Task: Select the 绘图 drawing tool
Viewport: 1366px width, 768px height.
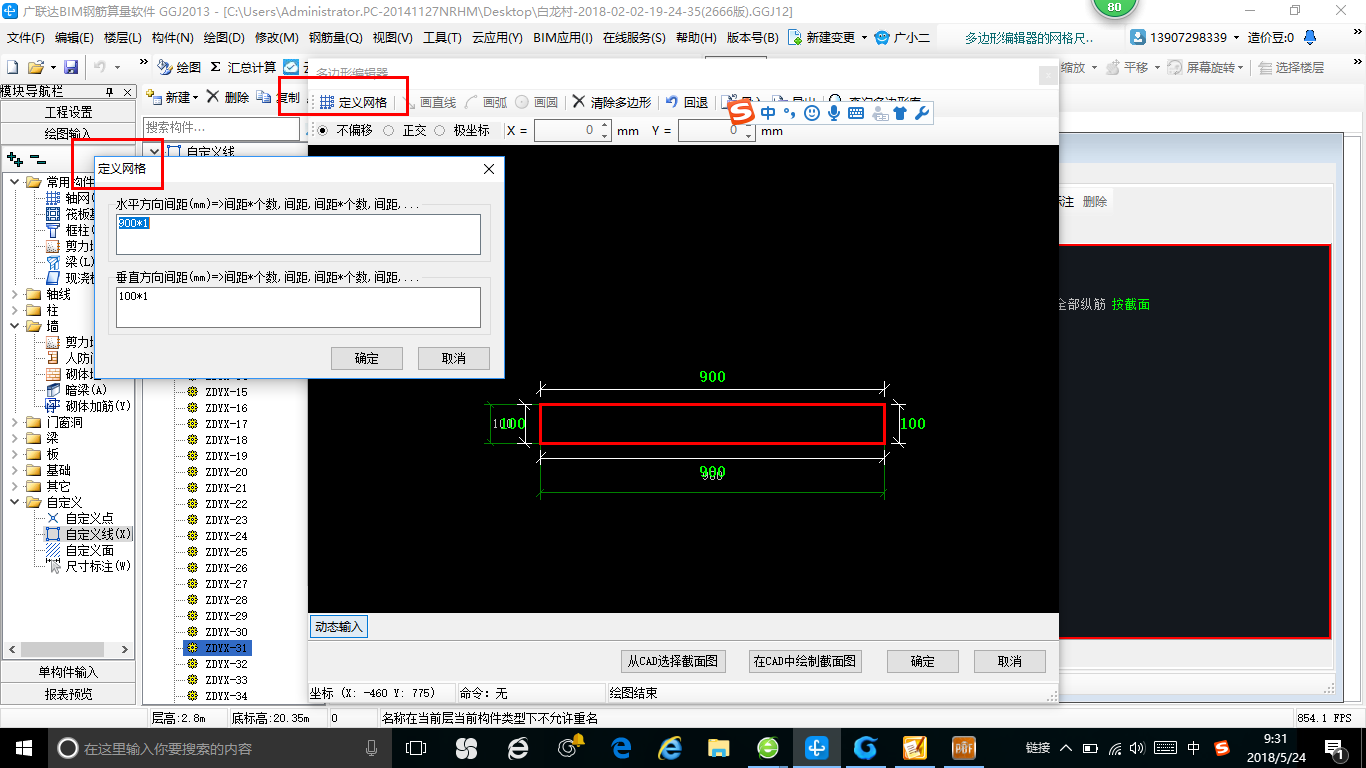Action: [x=180, y=67]
